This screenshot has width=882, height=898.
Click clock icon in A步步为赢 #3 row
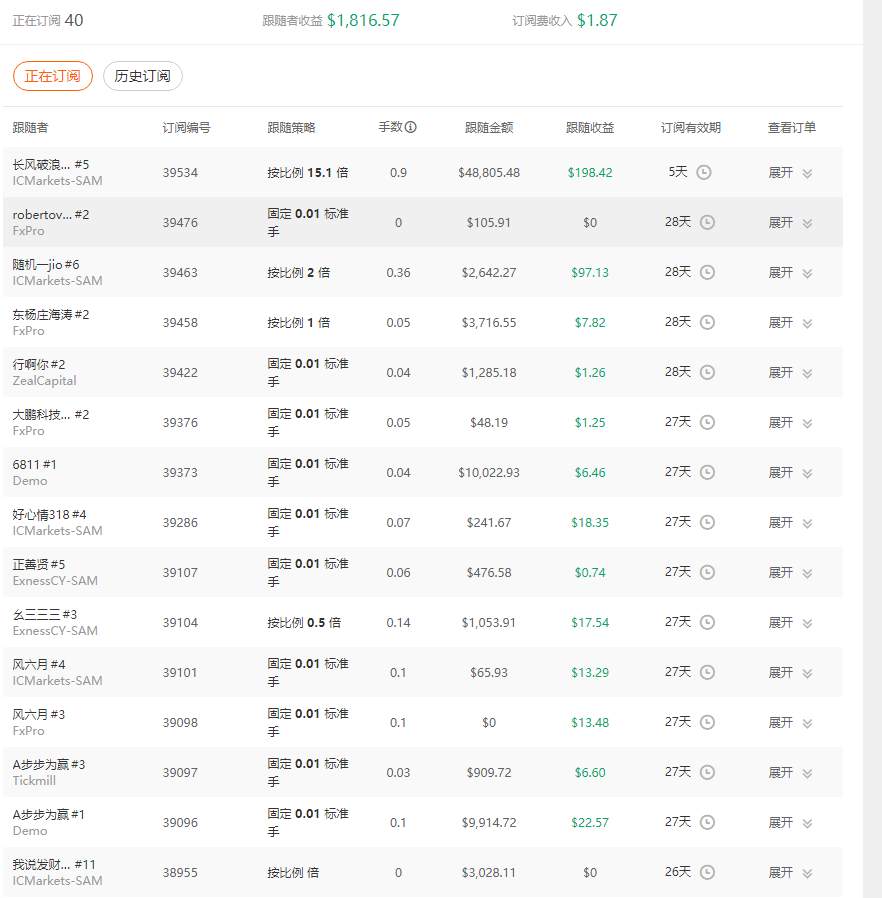(x=707, y=772)
